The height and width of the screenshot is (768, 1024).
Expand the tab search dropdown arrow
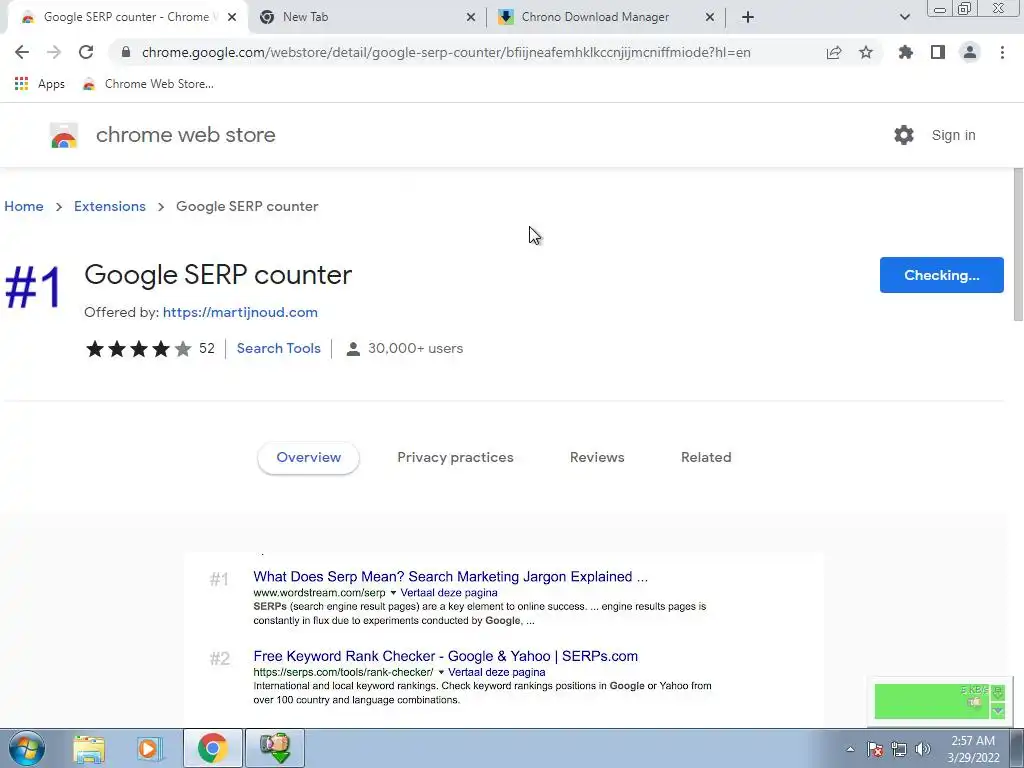pyautogui.click(x=904, y=18)
